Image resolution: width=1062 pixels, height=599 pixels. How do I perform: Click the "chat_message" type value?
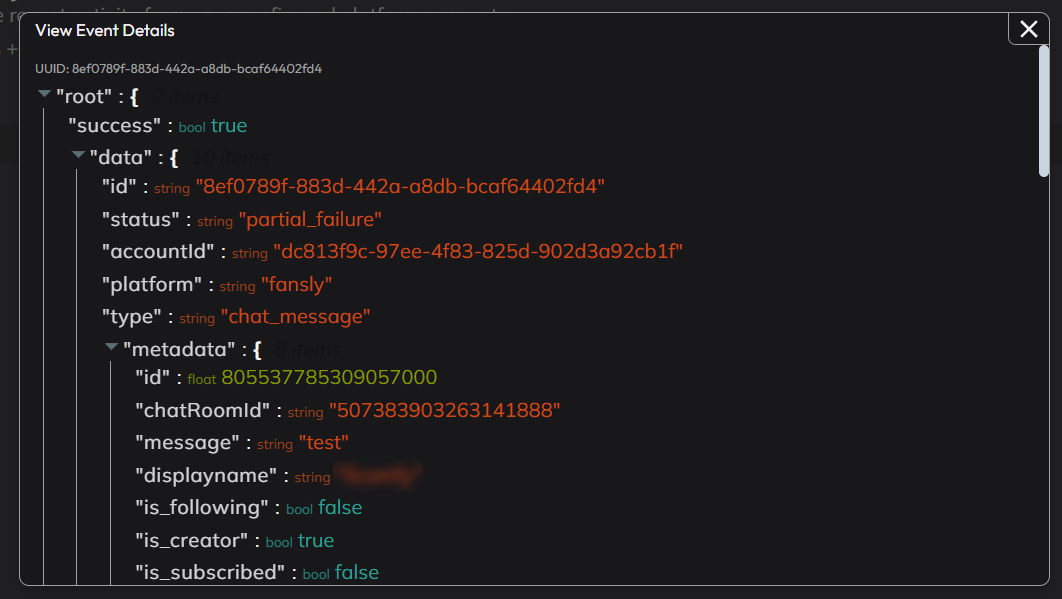295,316
